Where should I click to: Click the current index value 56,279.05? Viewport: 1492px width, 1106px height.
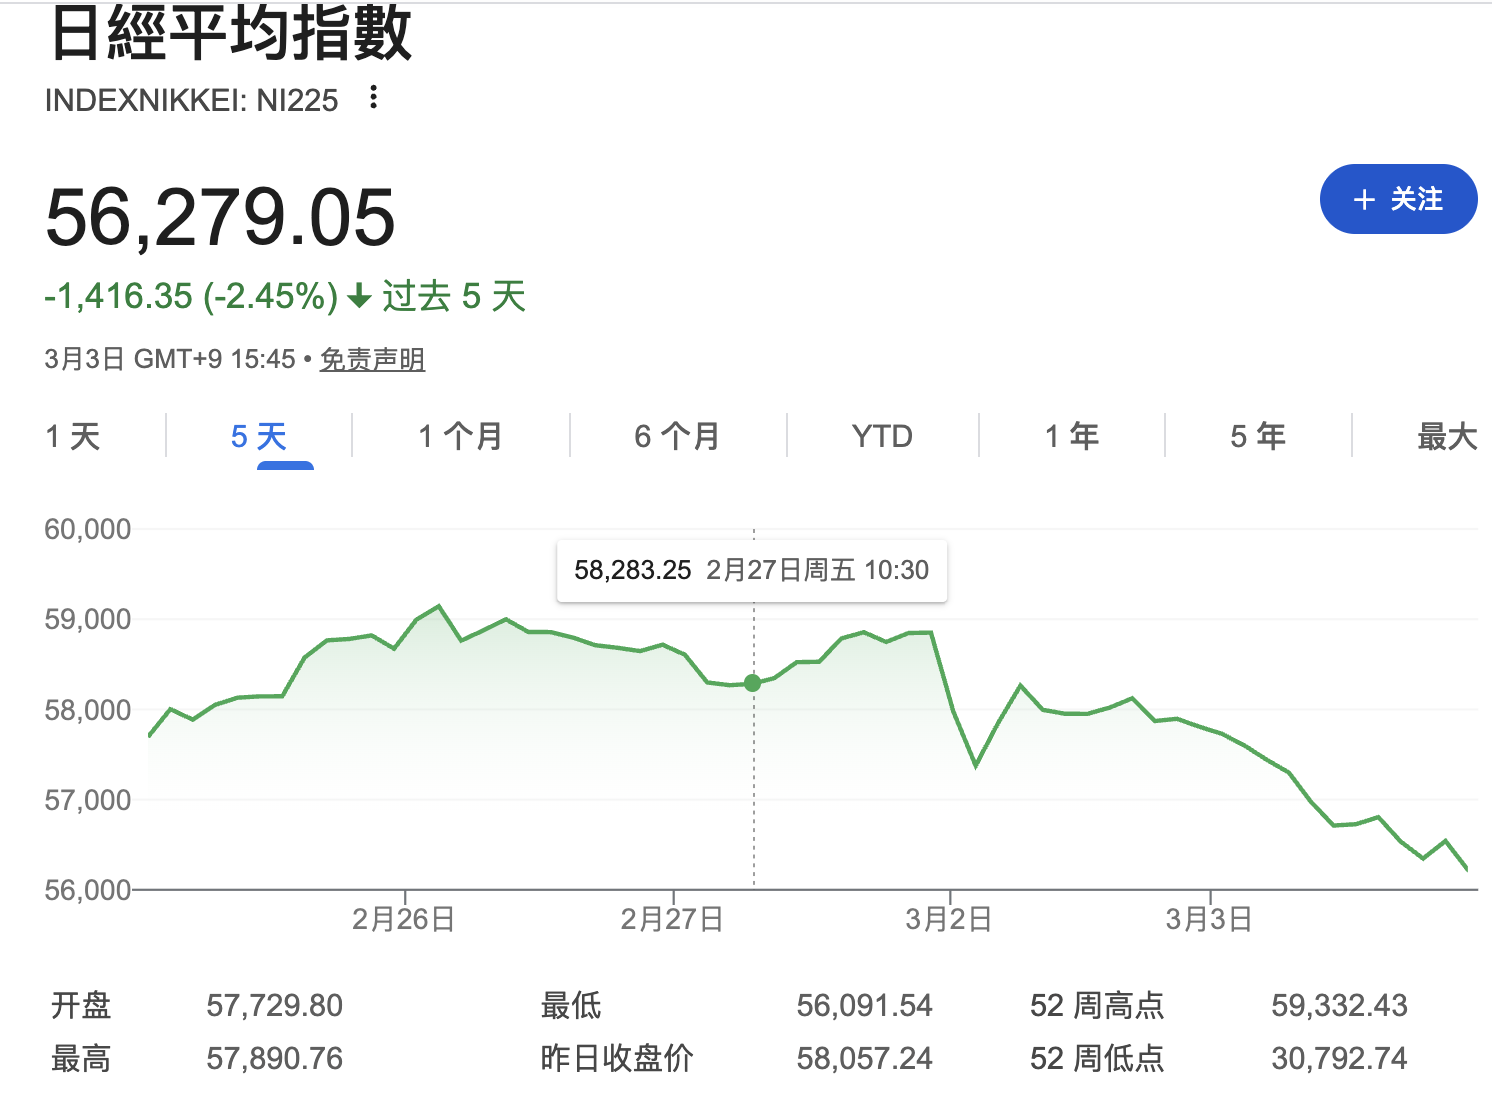tap(220, 218)
